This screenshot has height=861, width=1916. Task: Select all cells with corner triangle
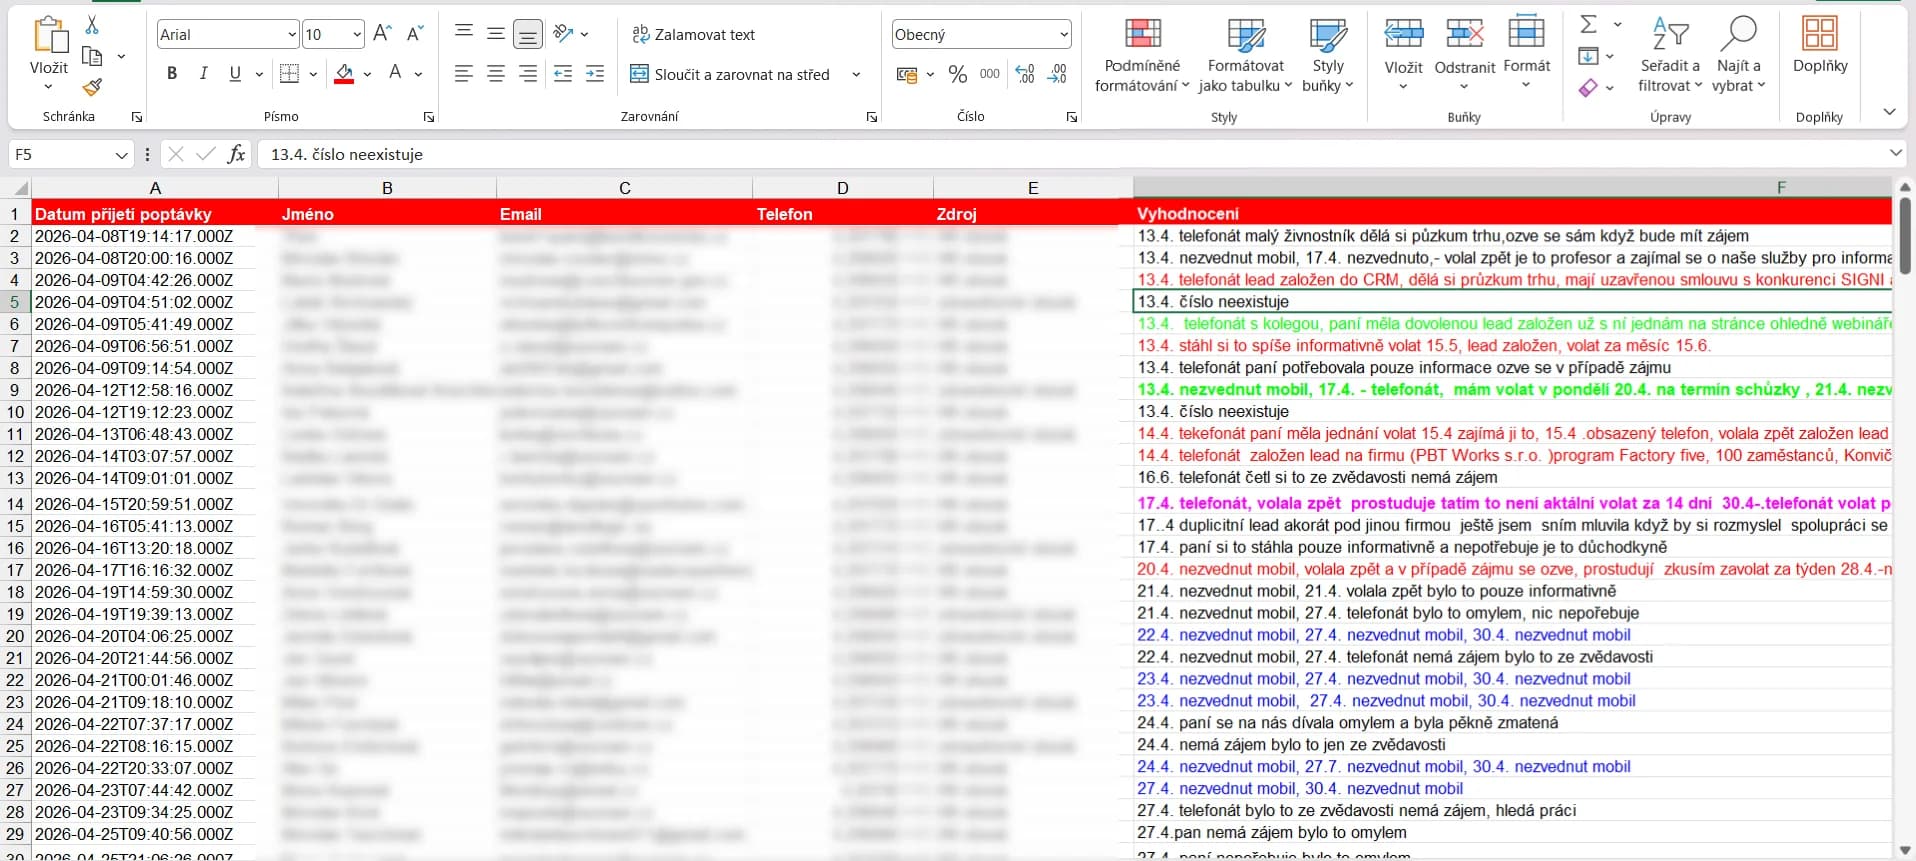[x=18, y=188]
